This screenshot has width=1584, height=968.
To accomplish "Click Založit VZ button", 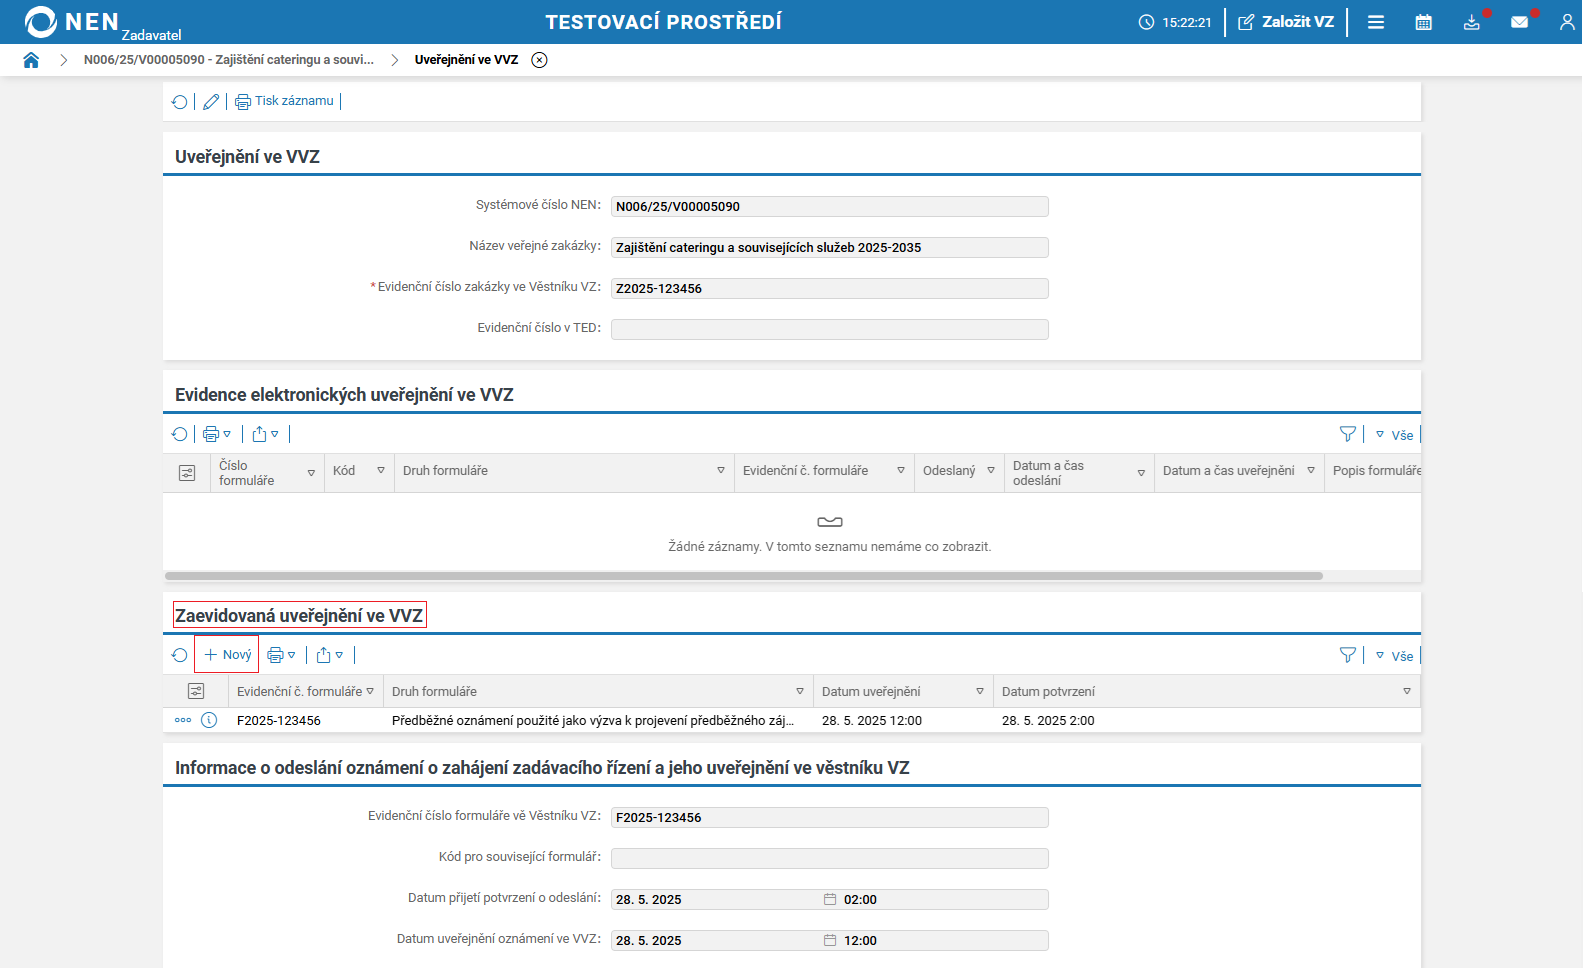I will click(x=1286, y=22).
